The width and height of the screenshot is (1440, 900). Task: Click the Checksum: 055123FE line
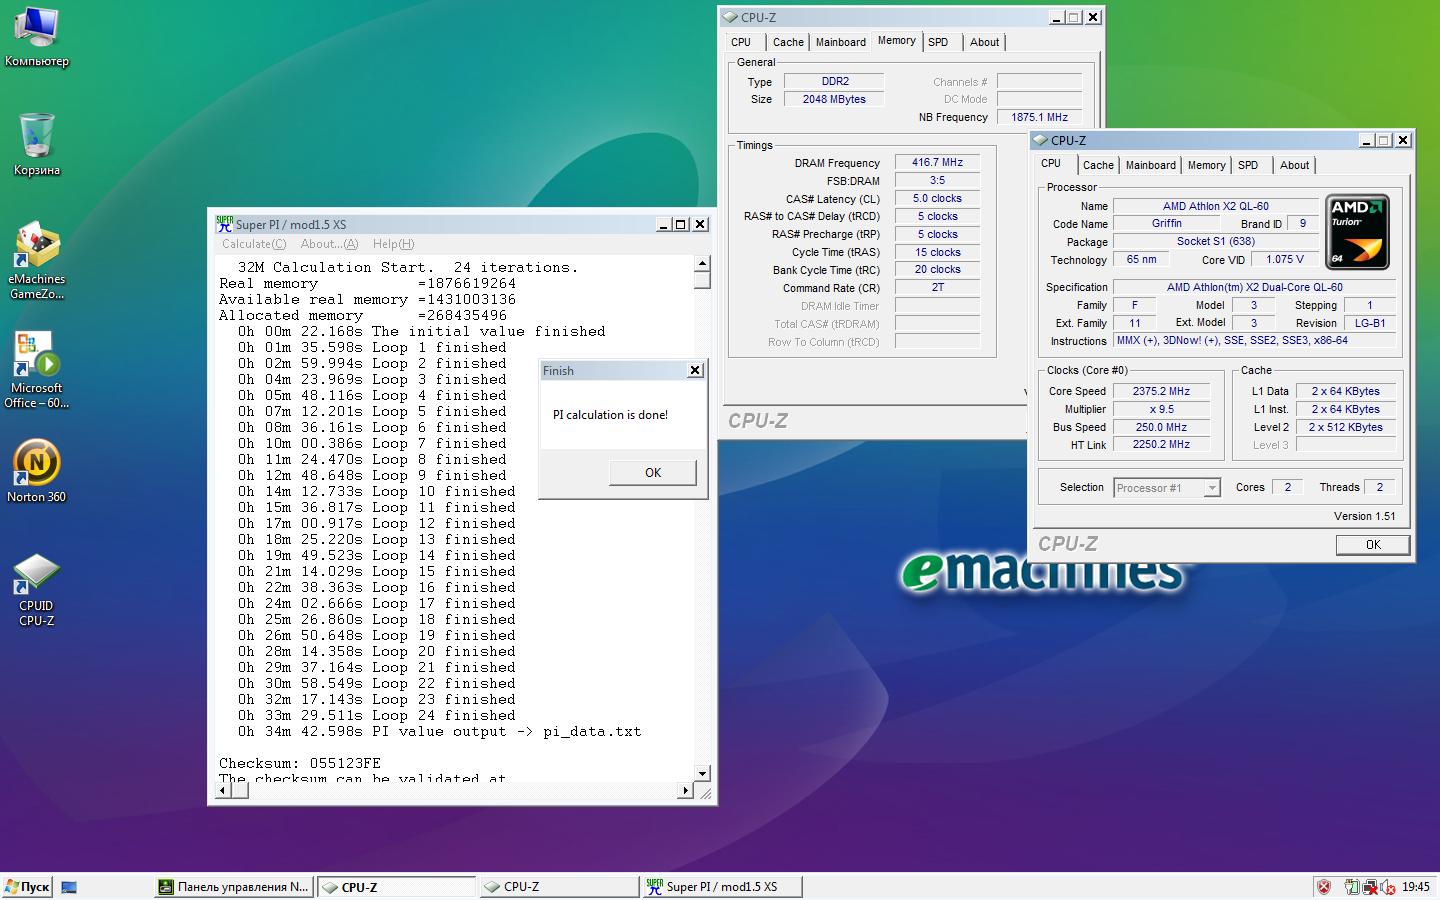click(300, 763)
